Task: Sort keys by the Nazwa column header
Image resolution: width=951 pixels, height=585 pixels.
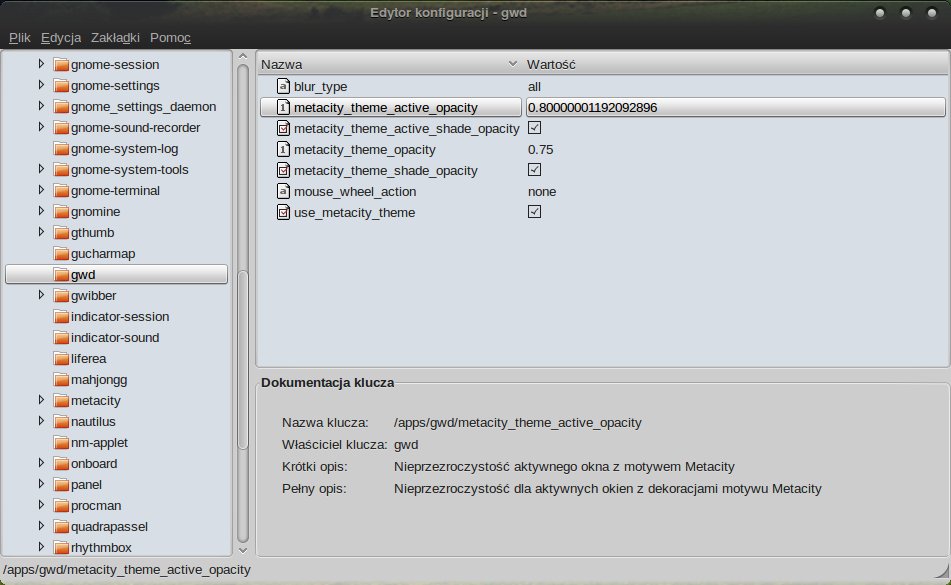Action: [389, 64]
